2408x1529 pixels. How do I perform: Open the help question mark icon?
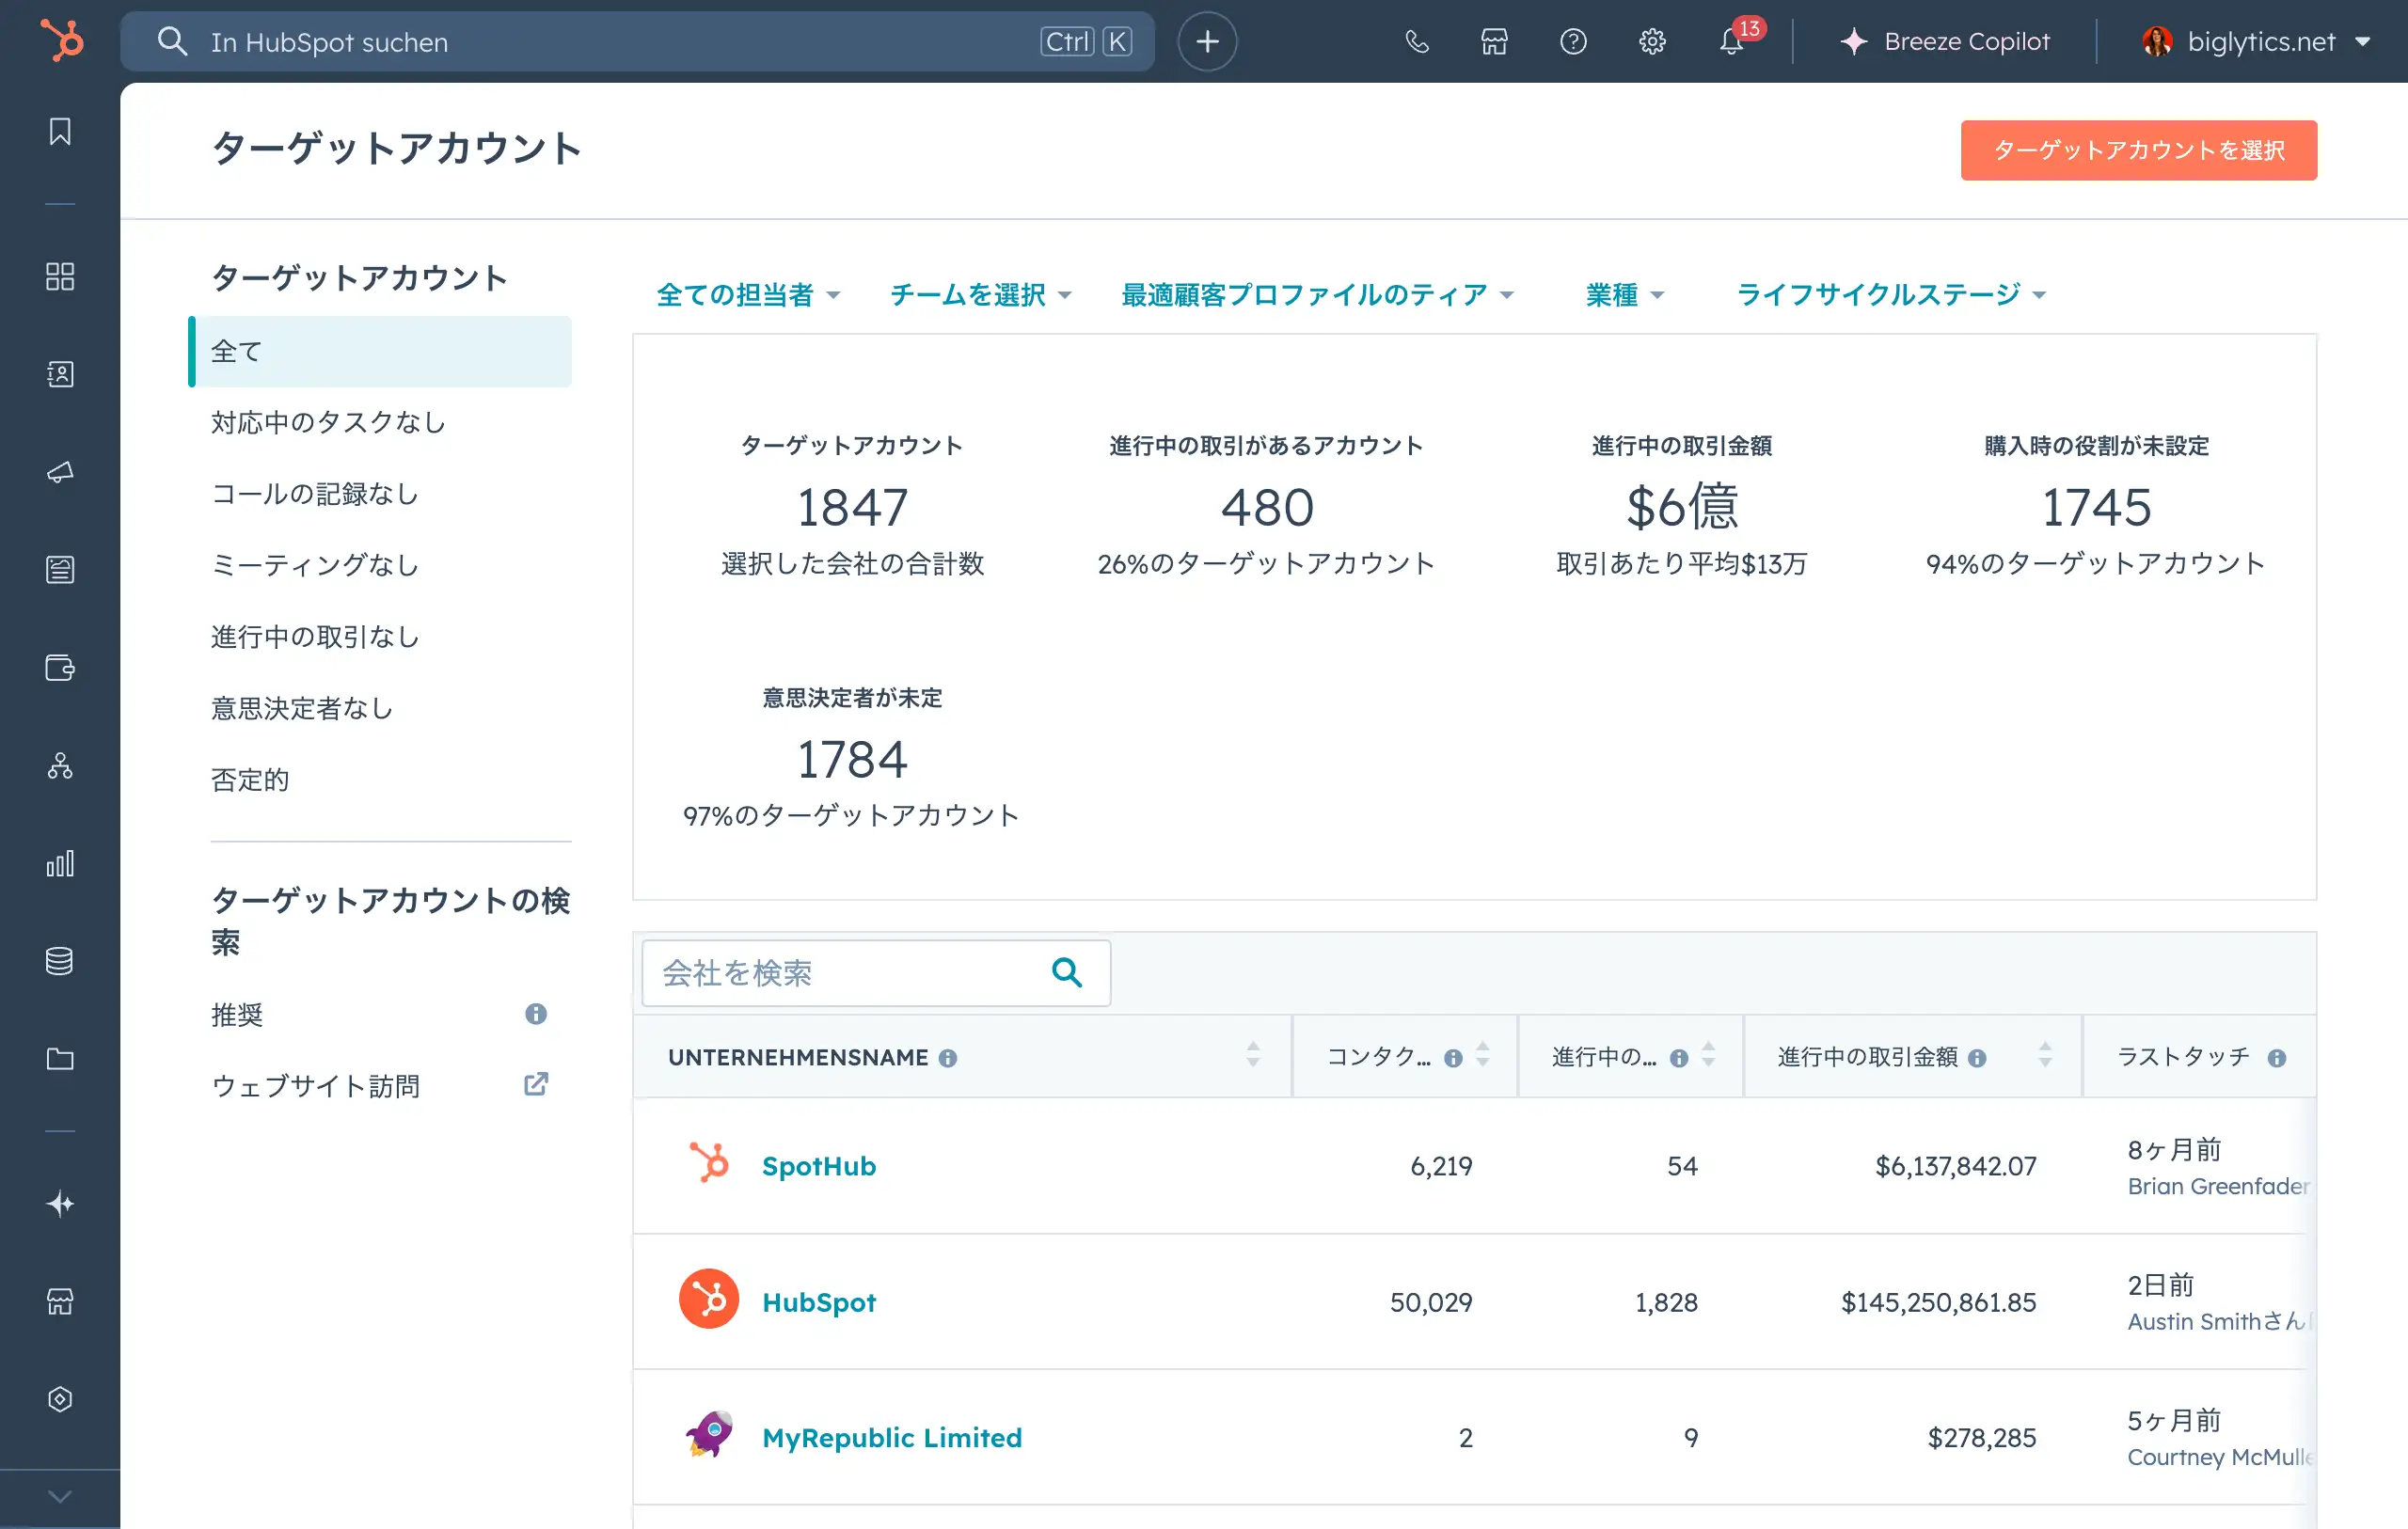1573,42
